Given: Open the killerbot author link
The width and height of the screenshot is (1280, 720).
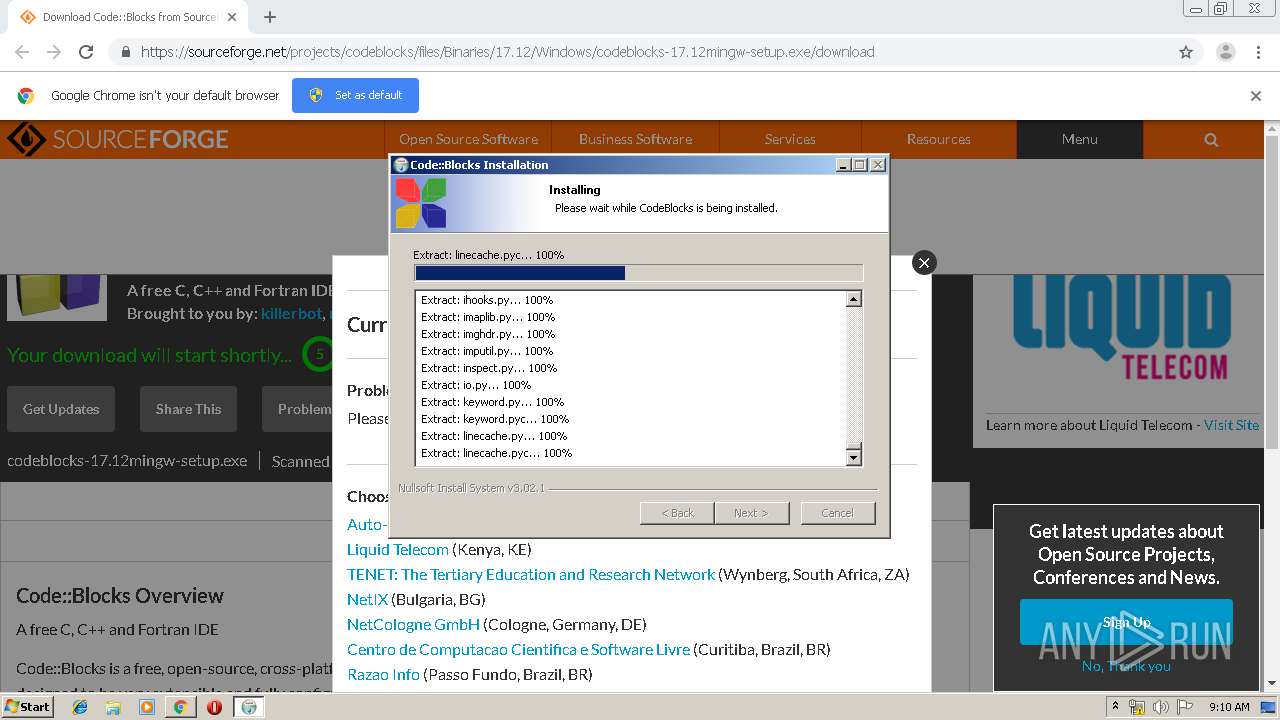Looking at the screenshot, I should tap(291, 314).
